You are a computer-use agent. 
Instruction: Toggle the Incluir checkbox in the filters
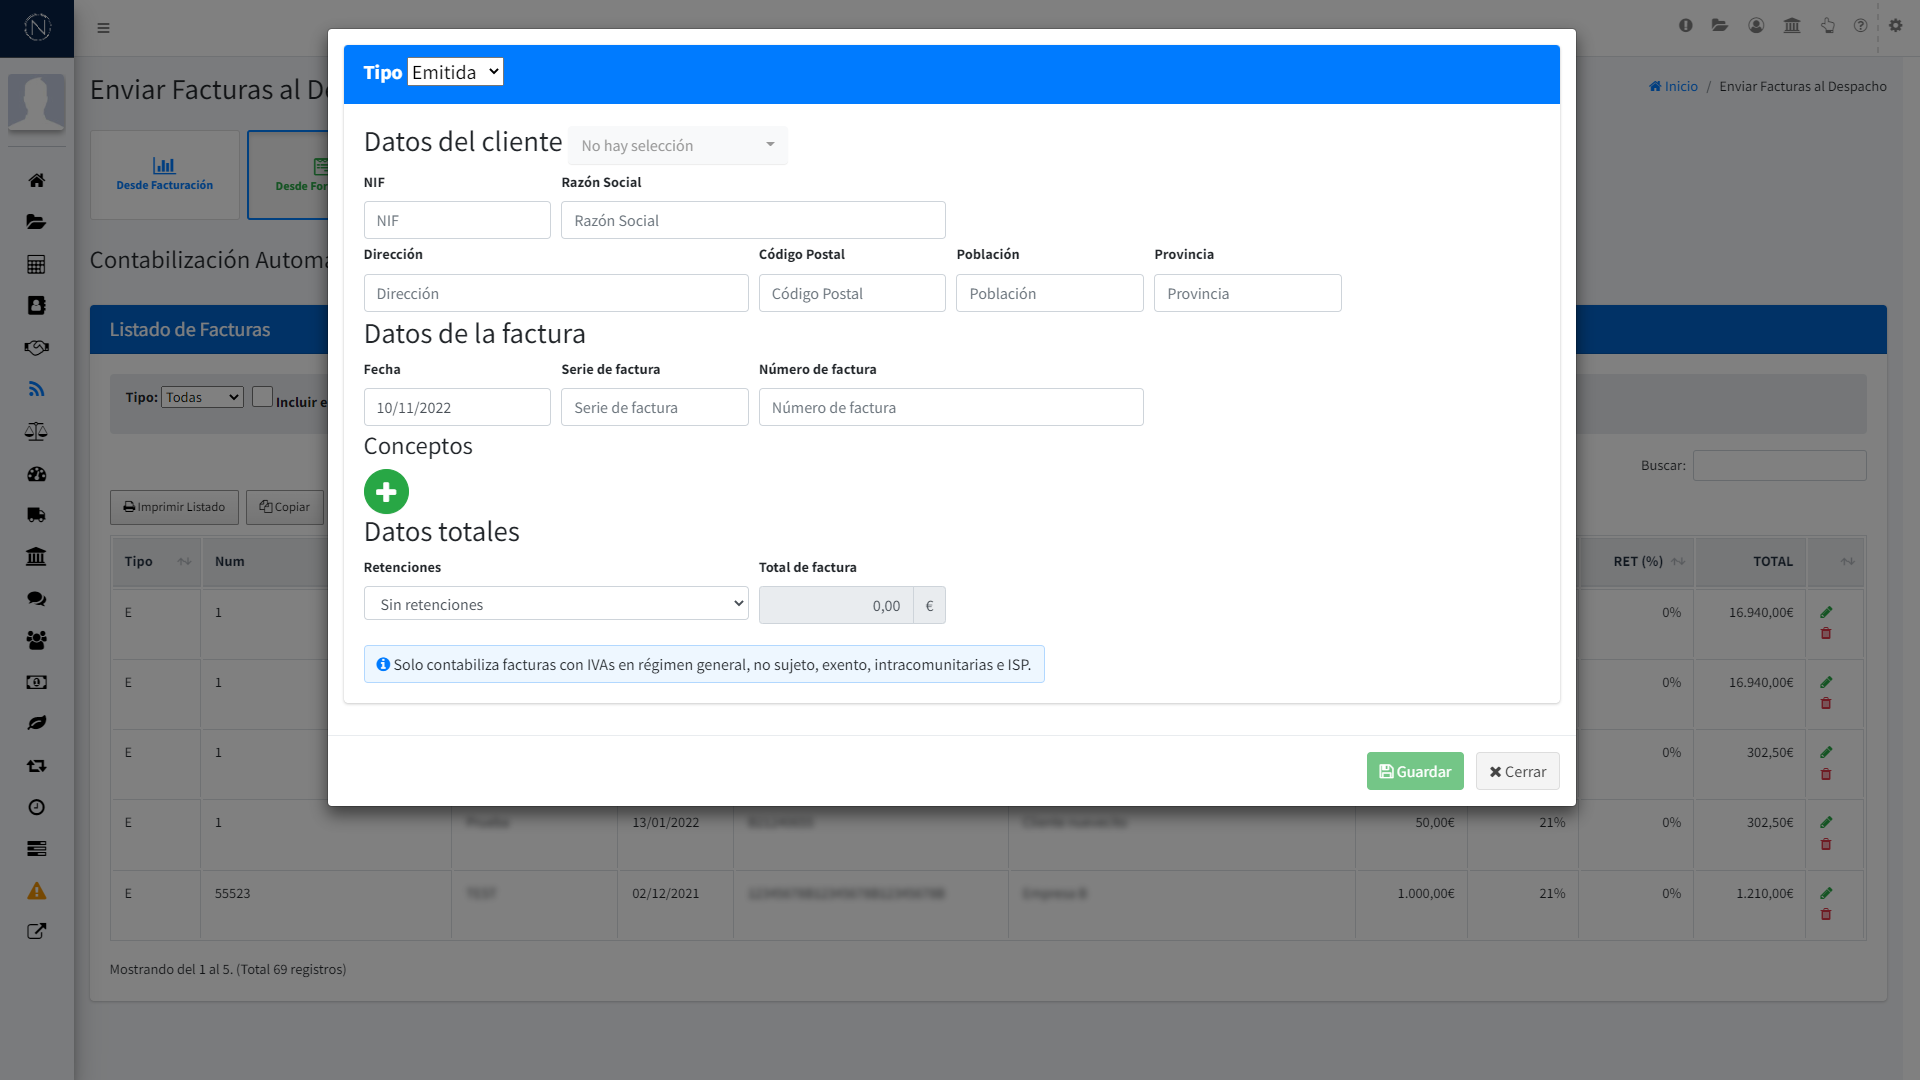[262, 397]
